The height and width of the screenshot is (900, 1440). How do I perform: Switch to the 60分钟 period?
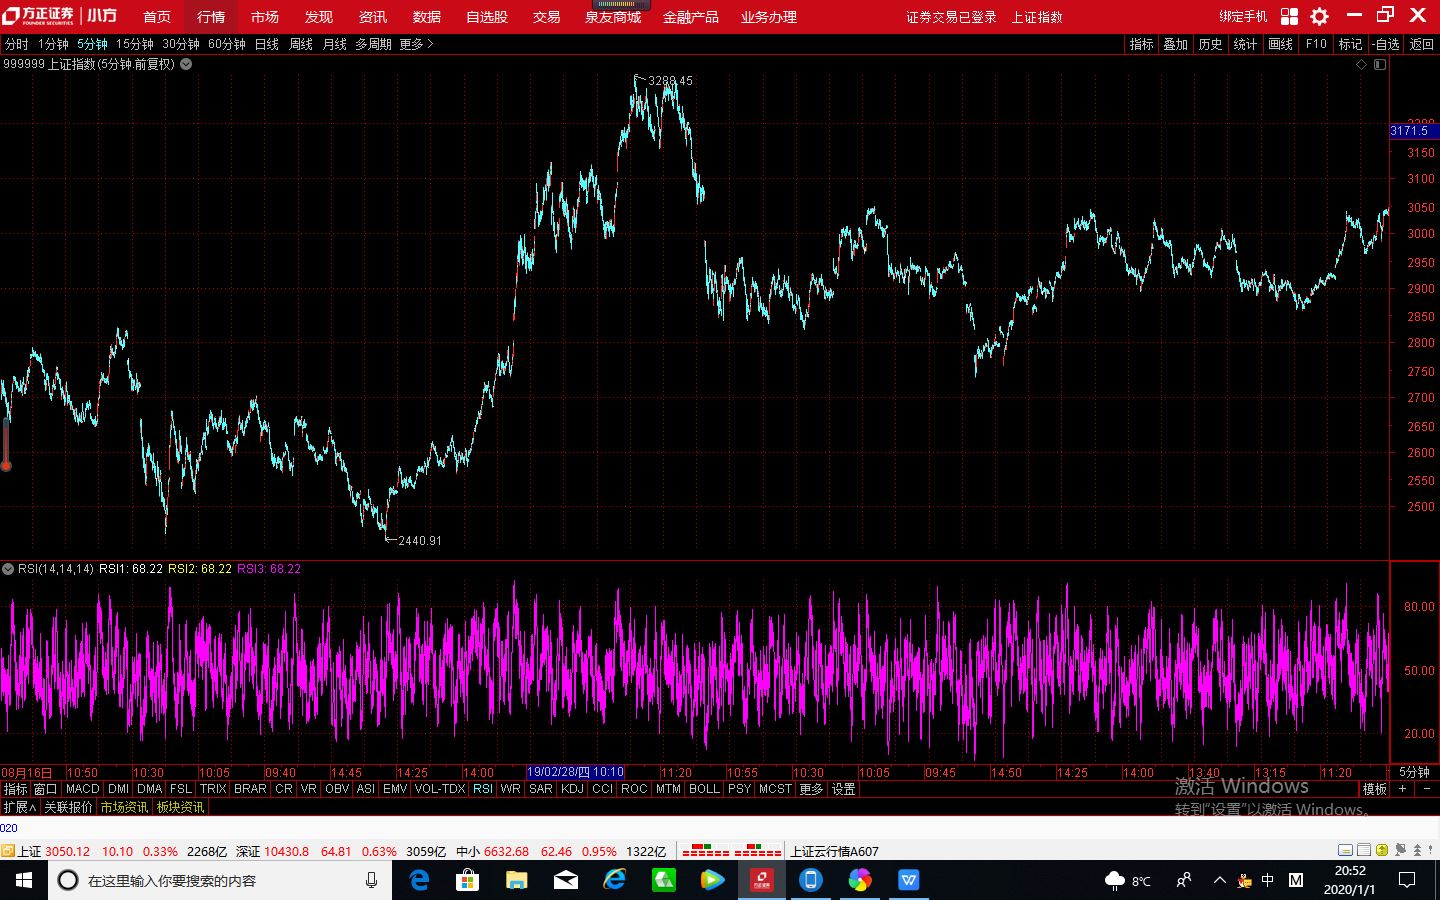tap(227, 44)
